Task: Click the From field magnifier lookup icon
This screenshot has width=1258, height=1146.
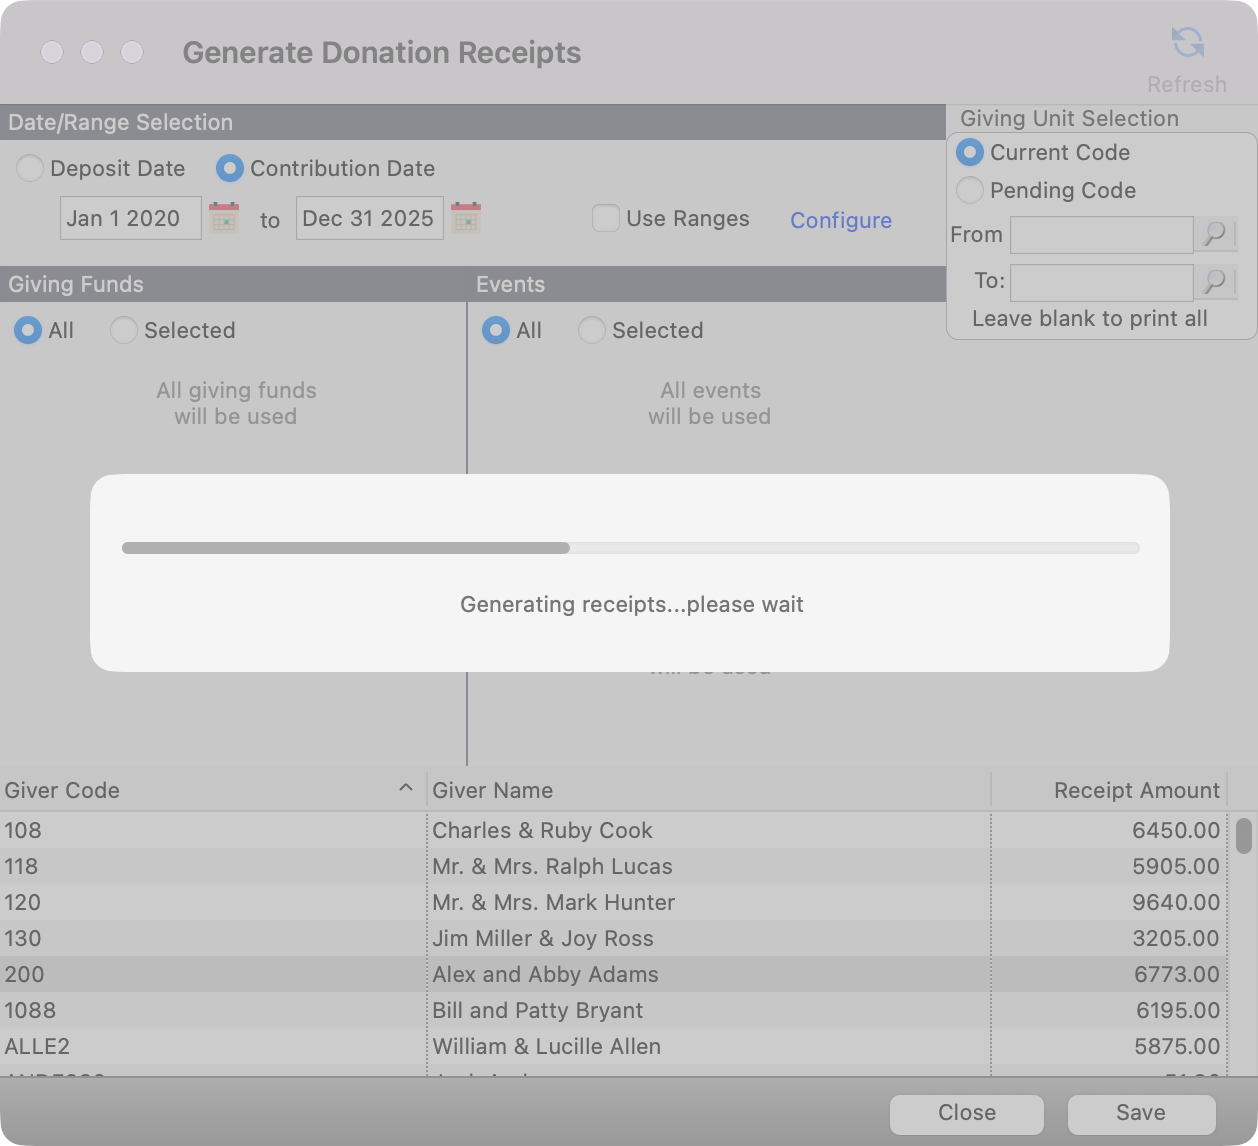Action: point(1215,234)
